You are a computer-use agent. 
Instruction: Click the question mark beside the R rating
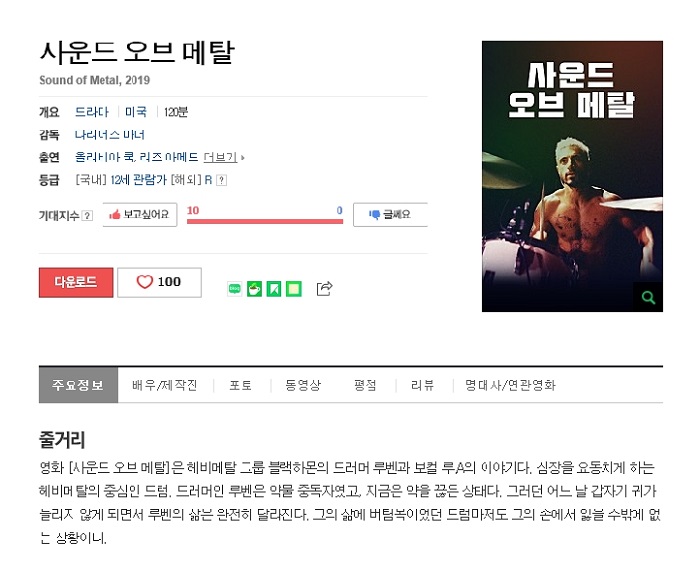tap(221, 180)
